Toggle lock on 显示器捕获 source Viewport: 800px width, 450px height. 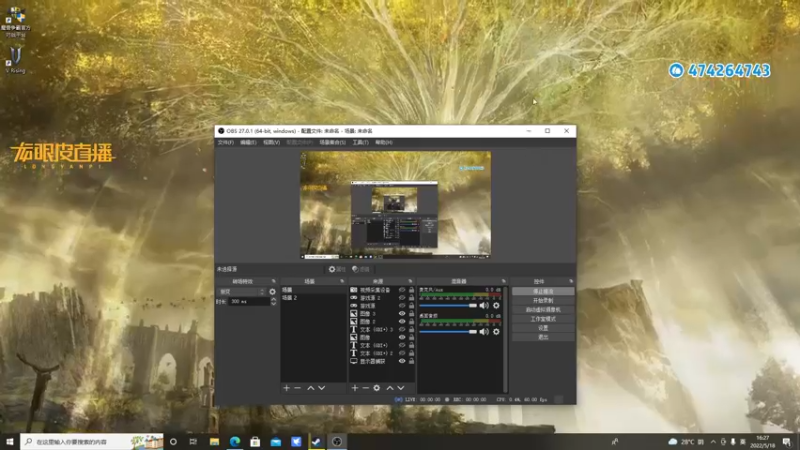coord(411,361)
